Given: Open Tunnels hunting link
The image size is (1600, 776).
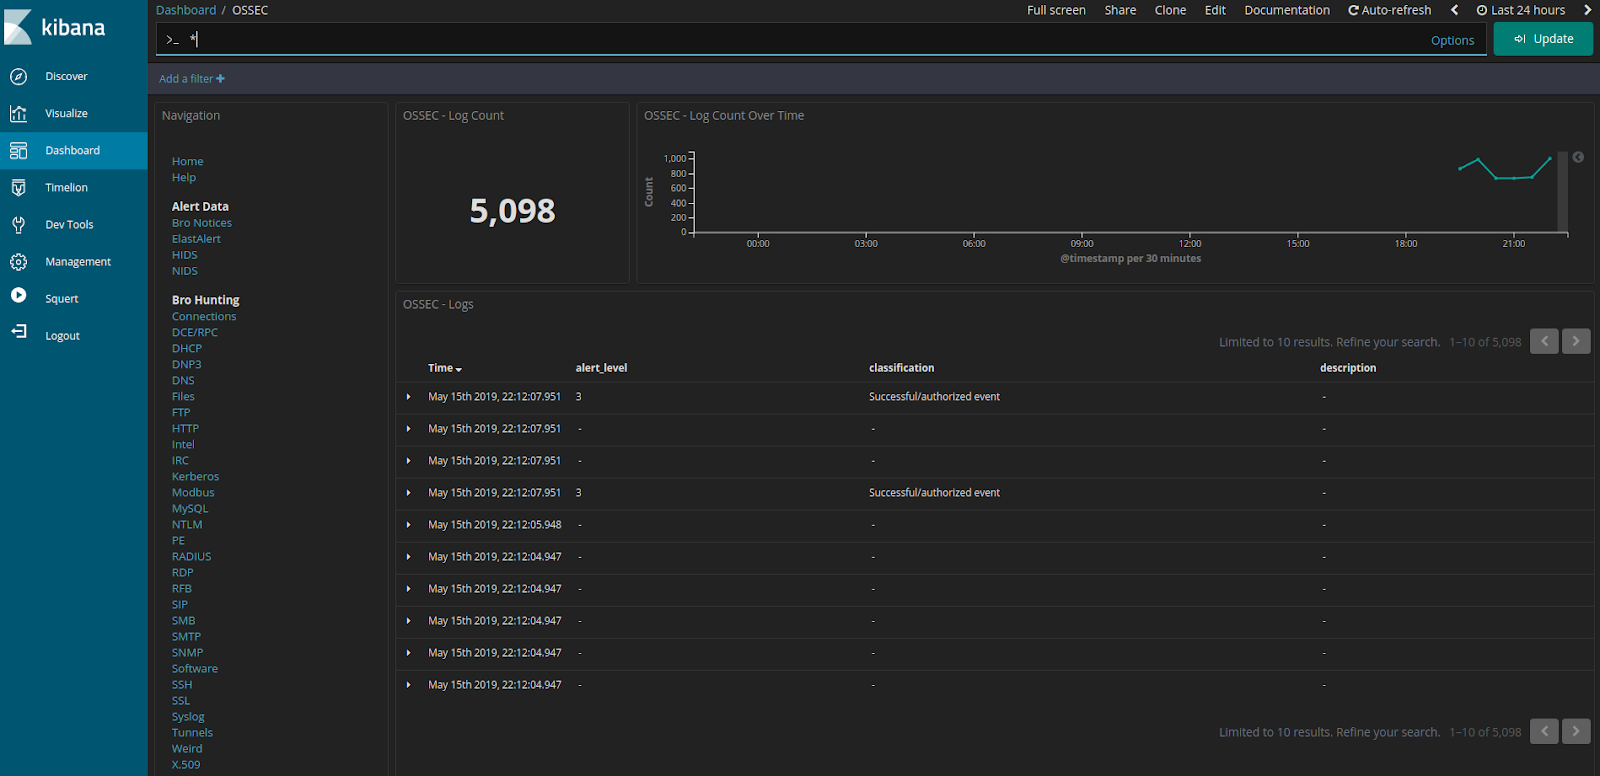Looking at the screenshot, I should pyautogui.click(x=192, y=732).
